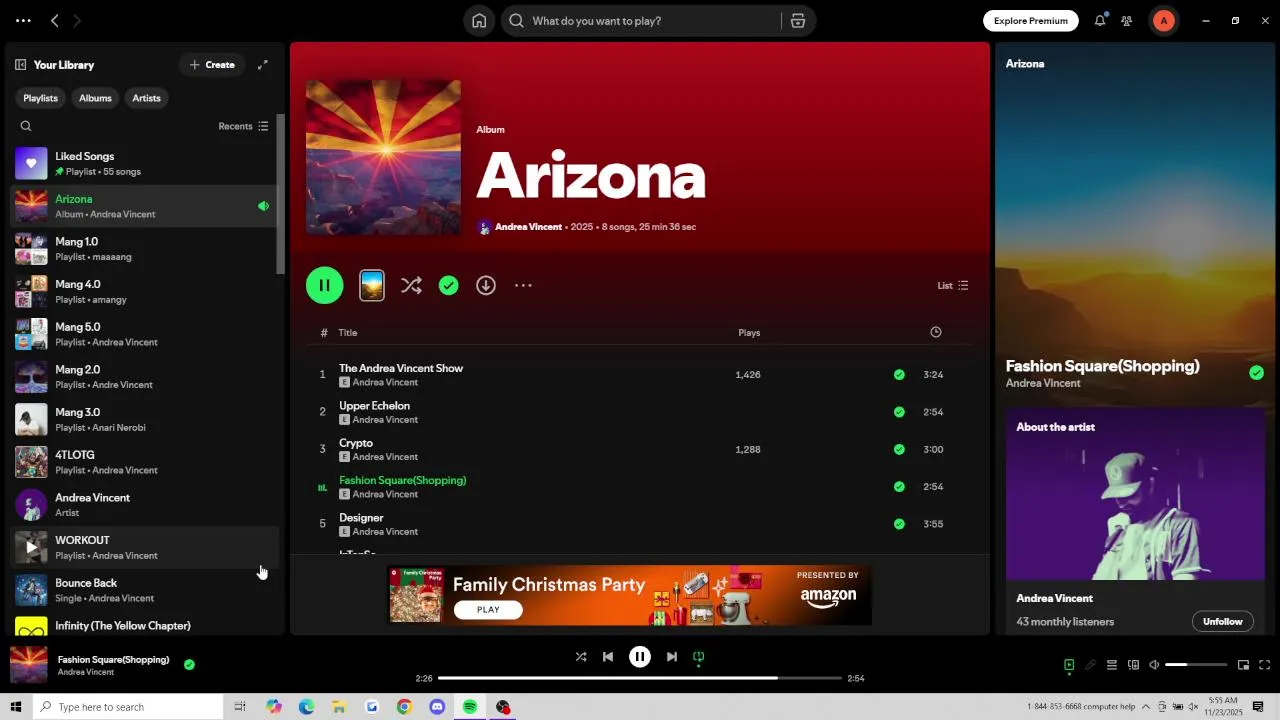Expand Your Library to full view arrows icon
The width and height of the screenshot is (1280, 720).
click(263, 65)
